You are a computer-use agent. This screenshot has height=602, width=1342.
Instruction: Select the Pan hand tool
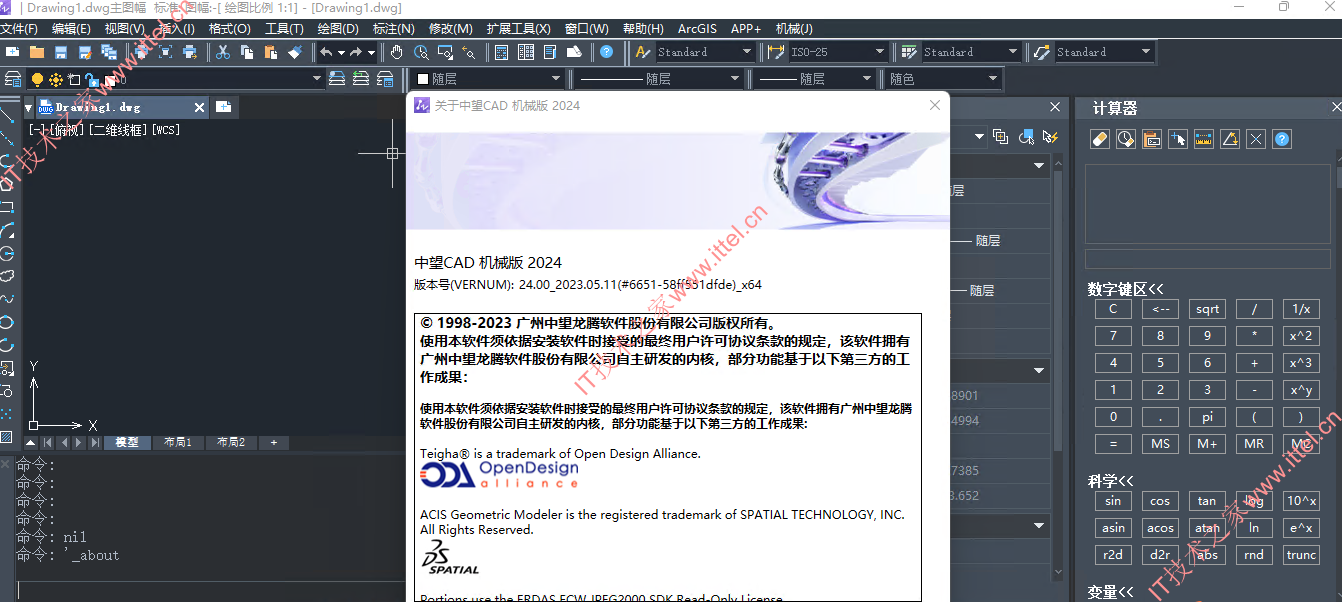[x=397, y=52]
